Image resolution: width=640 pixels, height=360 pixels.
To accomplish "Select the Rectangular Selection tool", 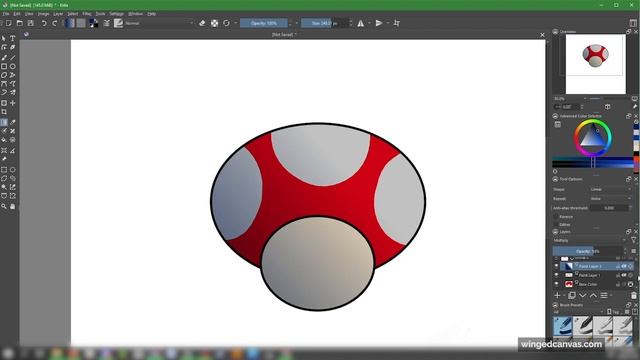I will [4, 169].
